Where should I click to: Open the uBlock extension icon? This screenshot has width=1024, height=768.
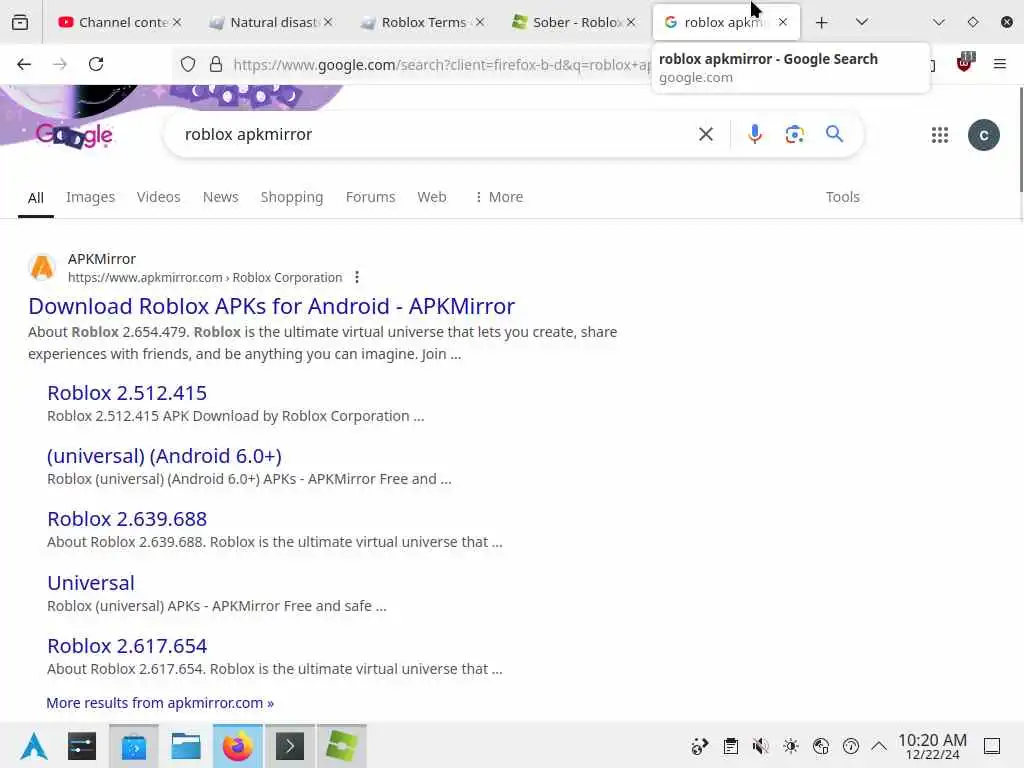coord(965,63)
